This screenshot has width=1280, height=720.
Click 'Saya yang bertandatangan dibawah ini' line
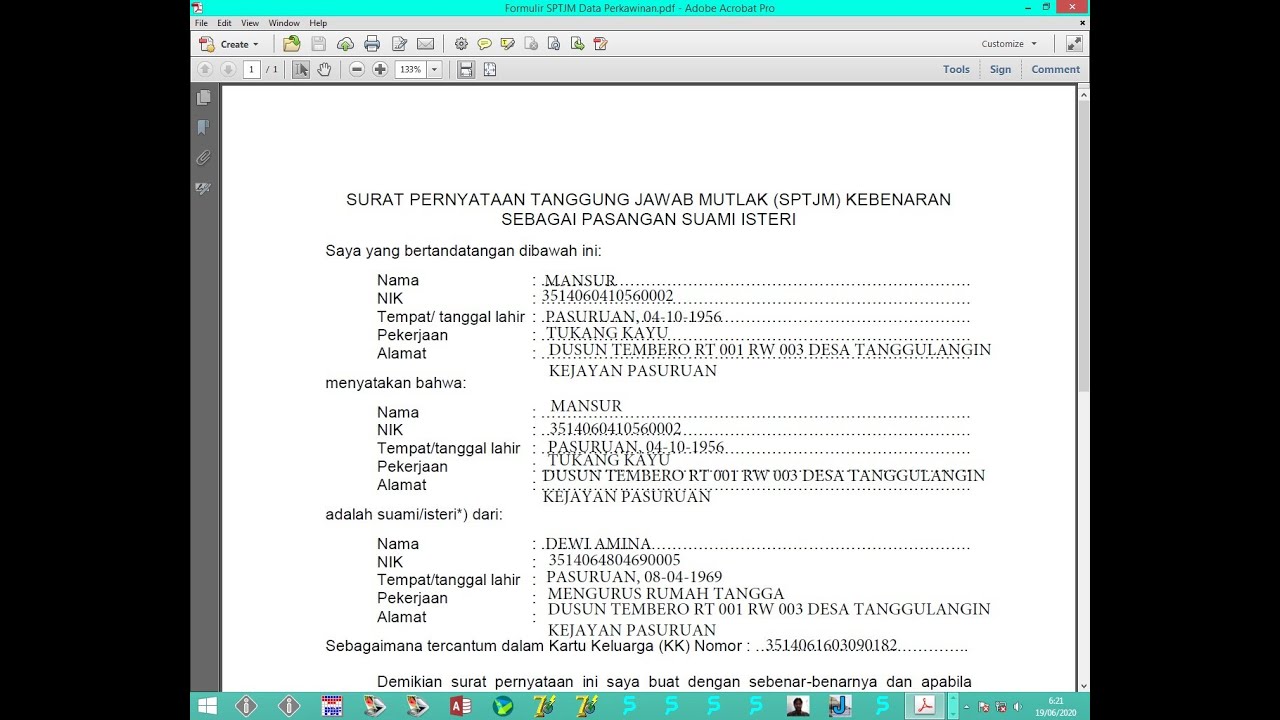[463, 251]
